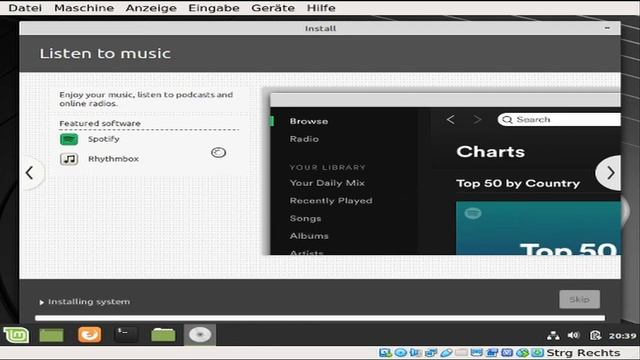The height and width of the screenshot is (360, 640).
Task: Click the VirtualBox recording status icon
Action: click(x=492, y=353)
